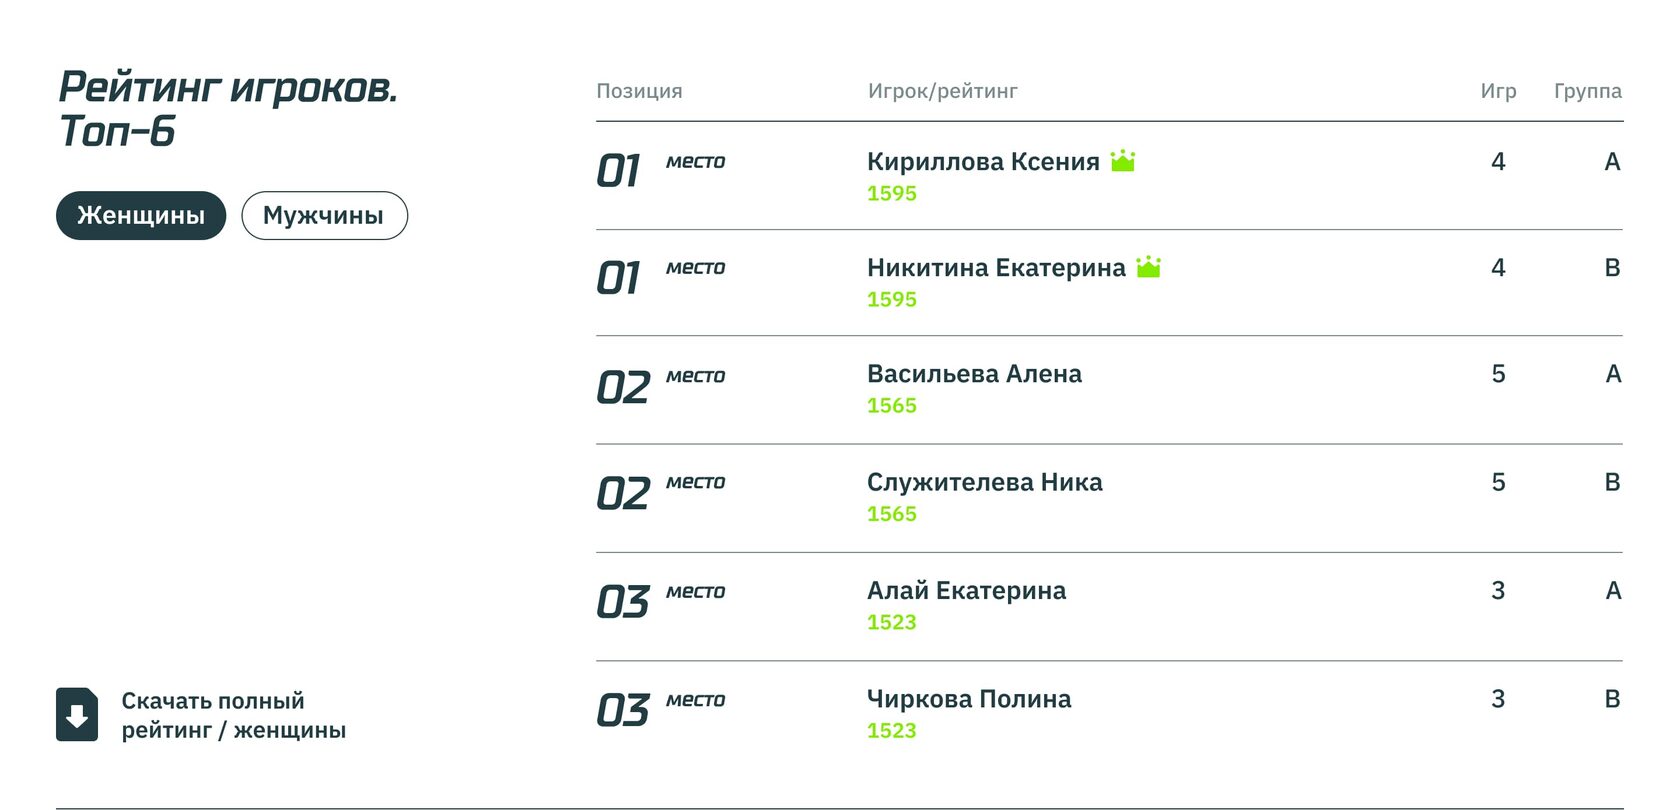Open player Алай Екатерина
The image size is (1680, 810).
(x=966, y=590)
